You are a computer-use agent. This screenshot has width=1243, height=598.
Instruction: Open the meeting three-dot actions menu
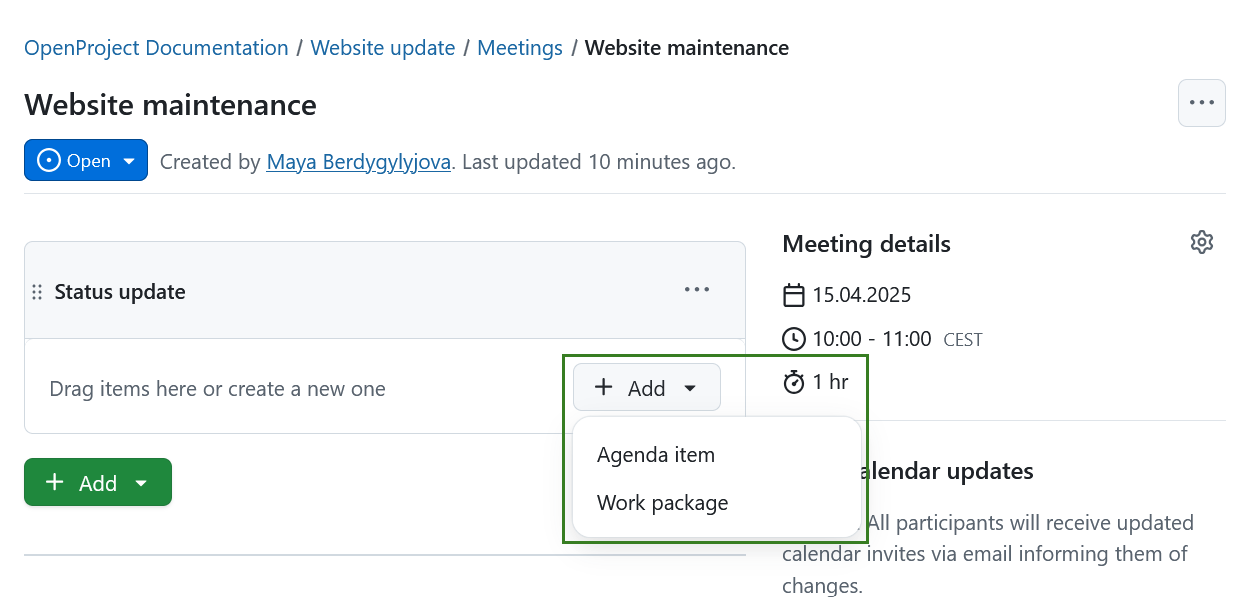pos(1201,103)
